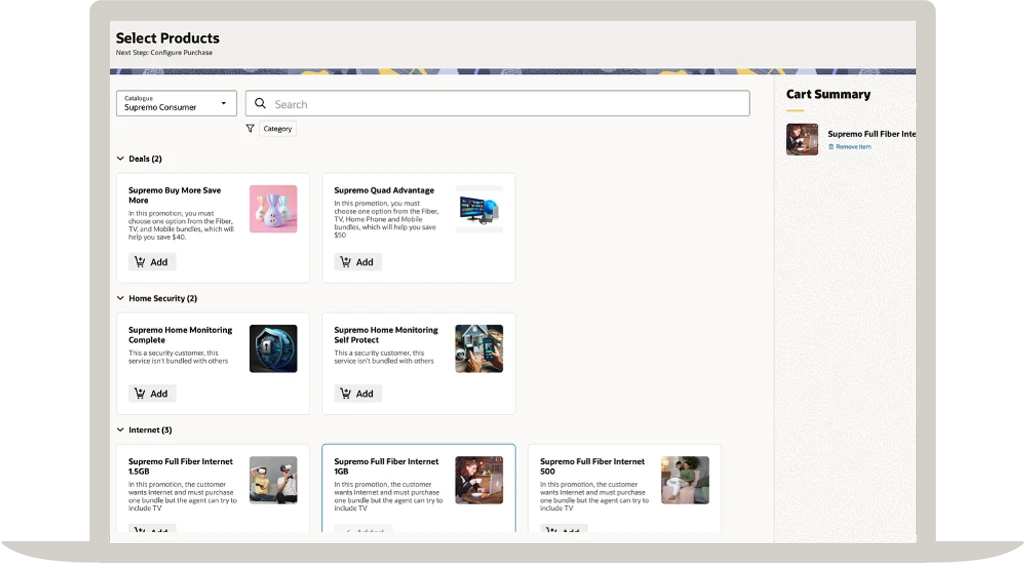The image size is (1024, 563).
Task: Open Full Fiber Internet 1.5GB image
Action: (x=273, y=480)
